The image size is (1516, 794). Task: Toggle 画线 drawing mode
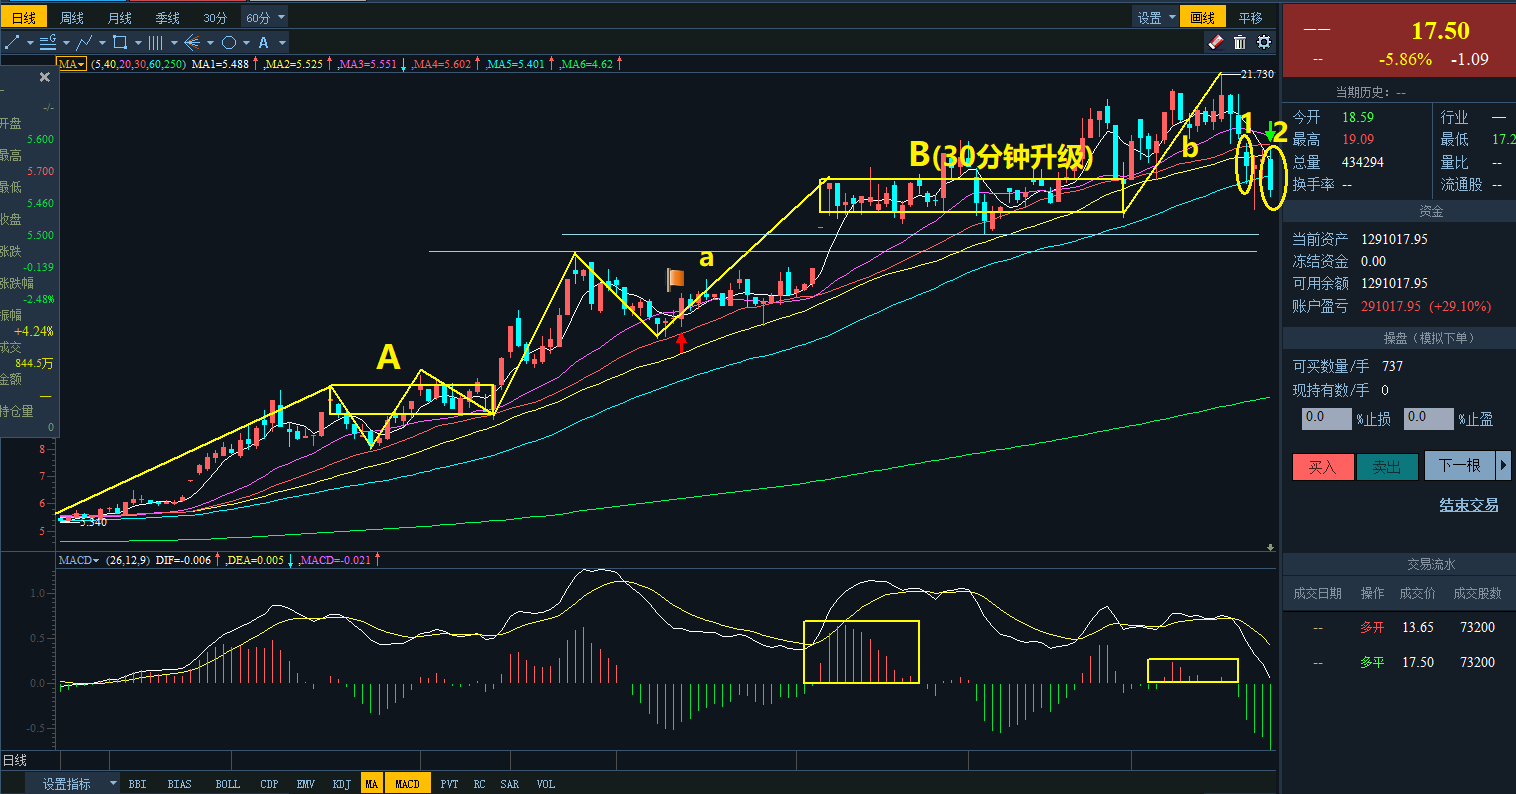(x=1203, y=17)
